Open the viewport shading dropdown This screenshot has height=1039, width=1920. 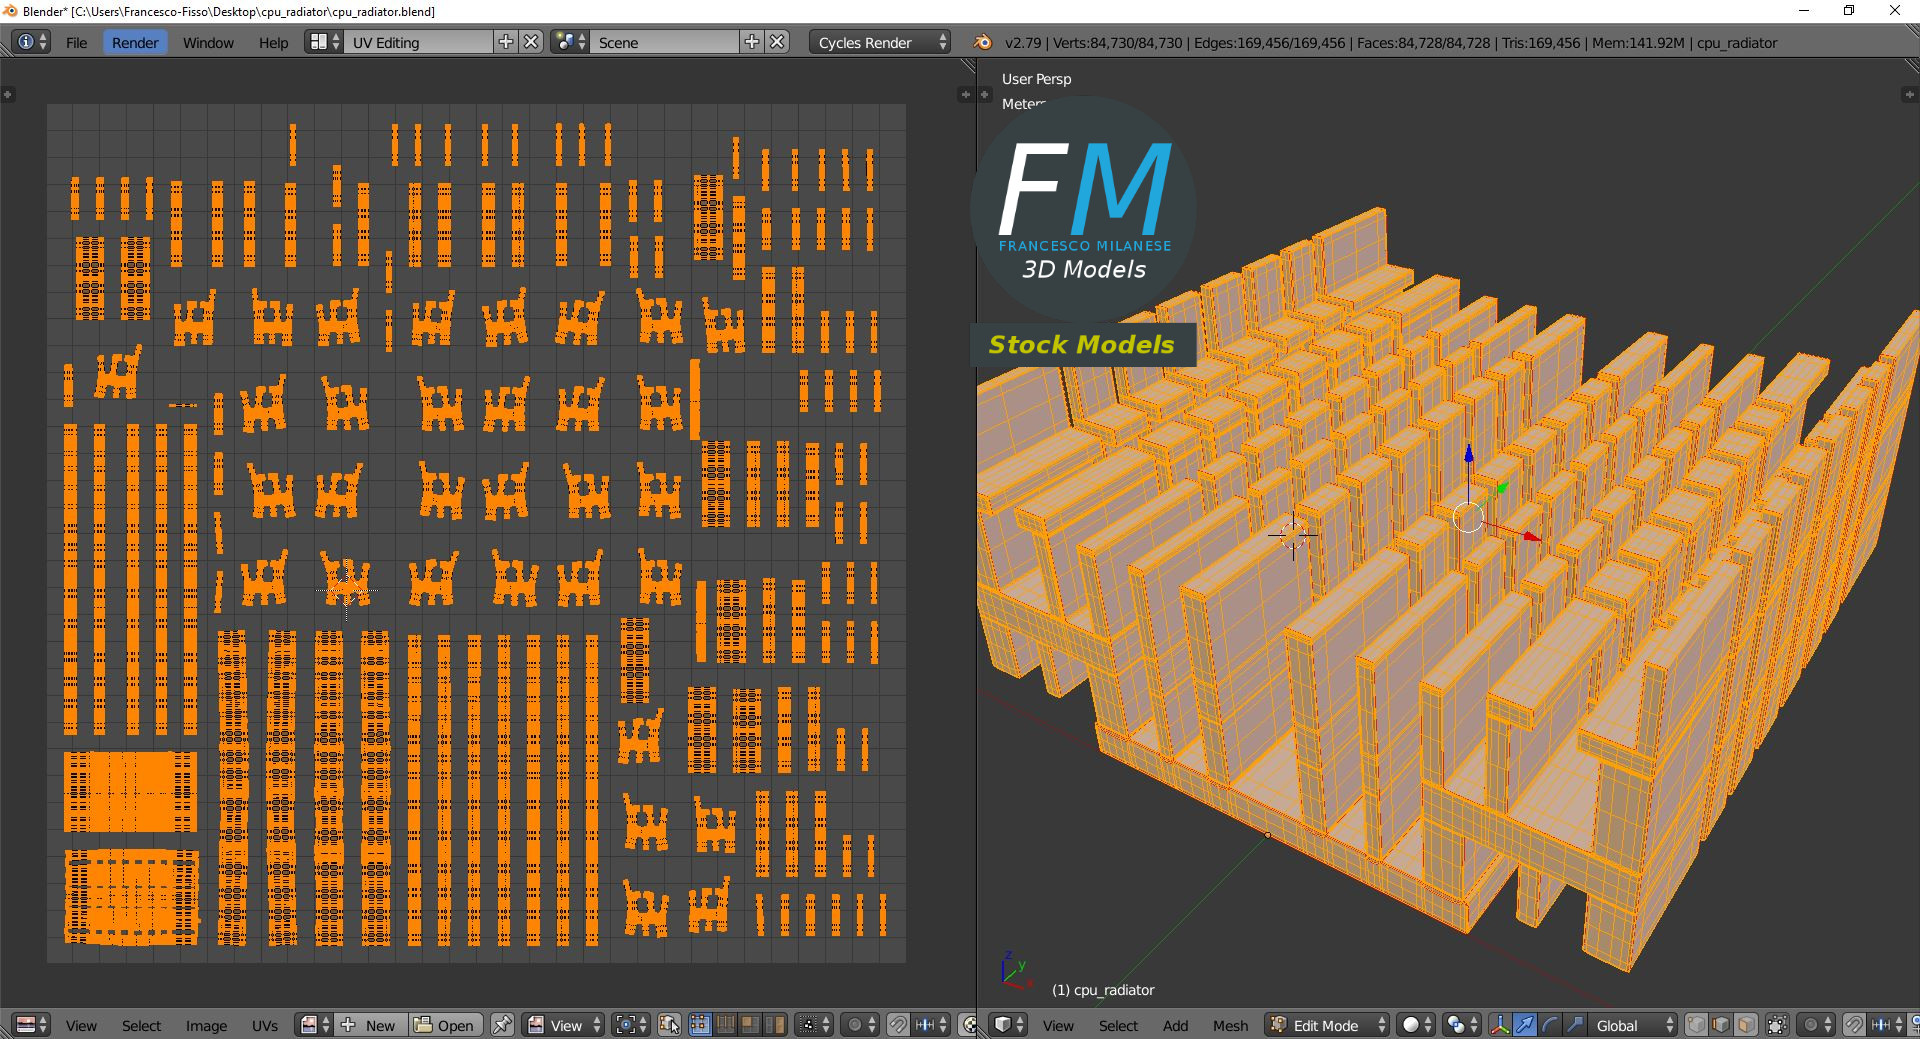coord(1416,1025)
